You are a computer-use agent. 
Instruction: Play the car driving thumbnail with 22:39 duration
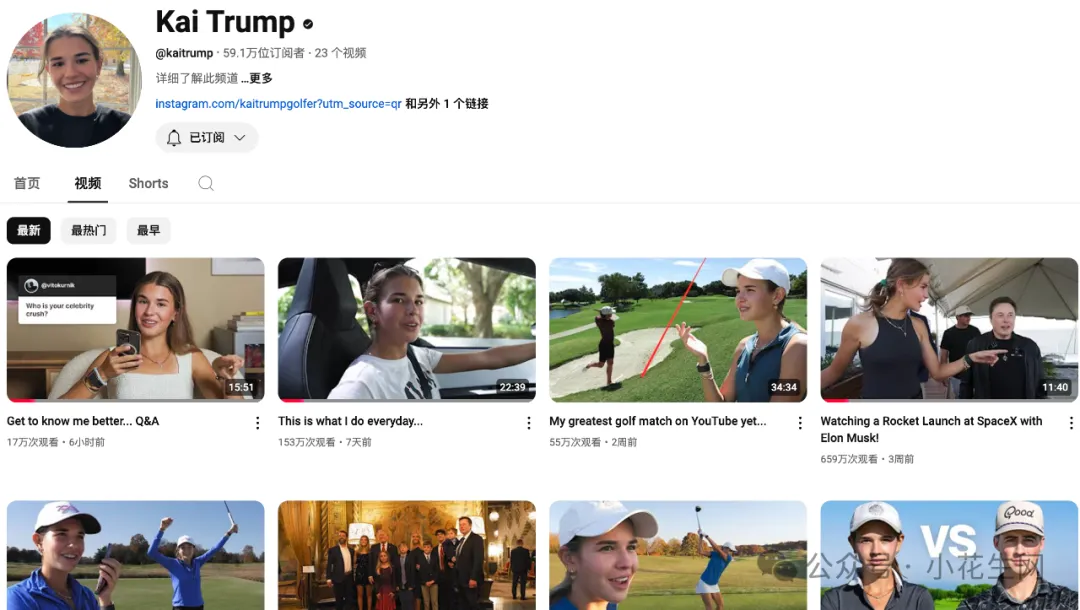(407, 330)
